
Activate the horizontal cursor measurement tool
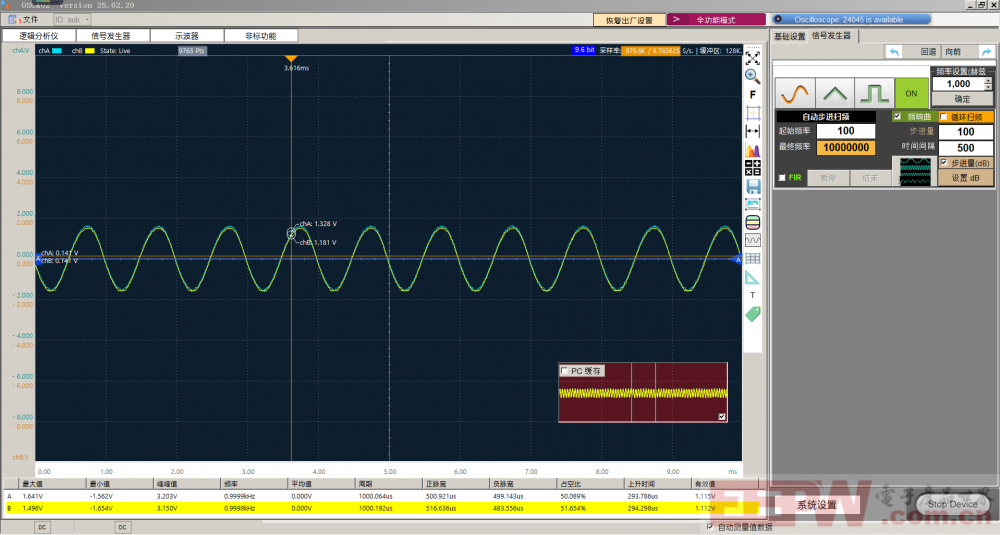click(753, 131)
